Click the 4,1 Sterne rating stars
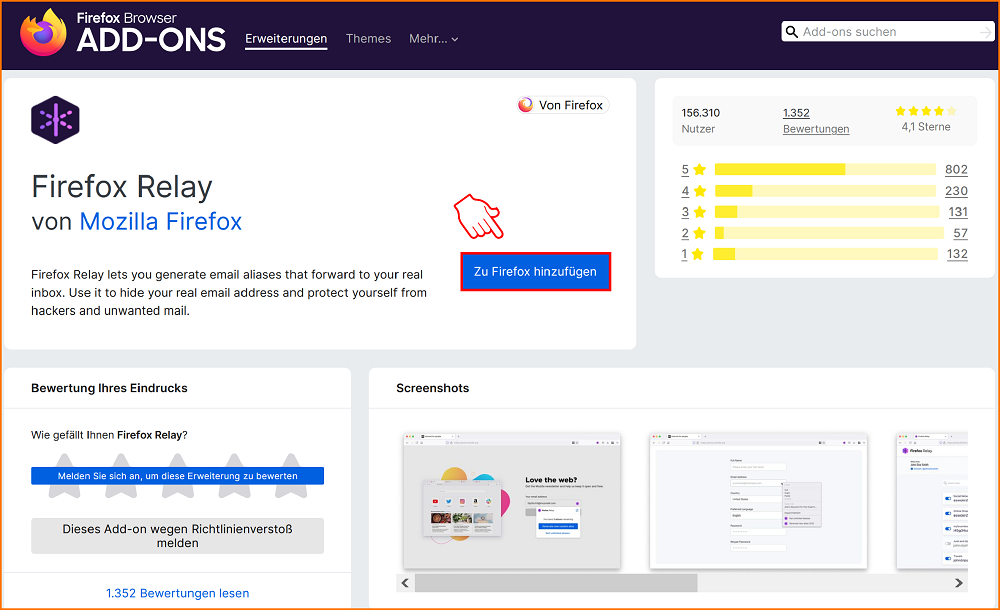 tap(926, 111)
